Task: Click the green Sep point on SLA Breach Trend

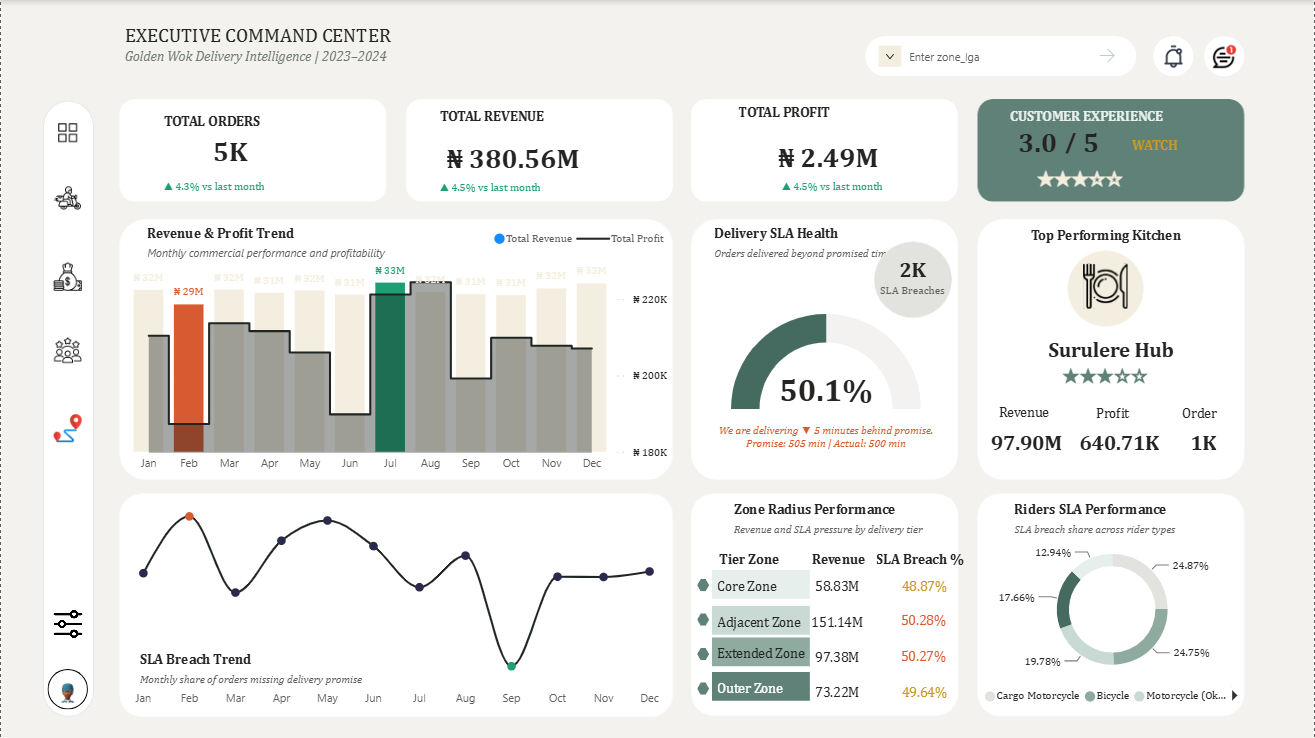Action: (511, 665)
